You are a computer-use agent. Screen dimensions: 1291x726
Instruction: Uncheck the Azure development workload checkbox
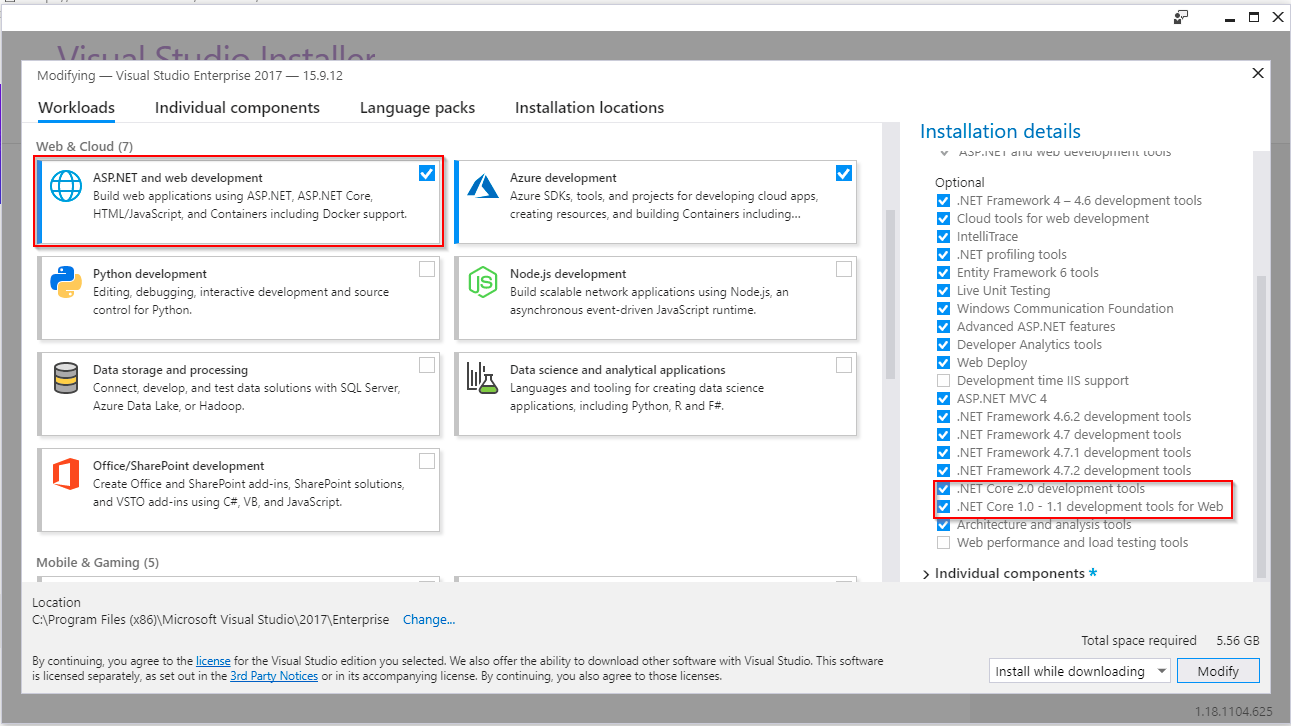click(x=844, y=173)
